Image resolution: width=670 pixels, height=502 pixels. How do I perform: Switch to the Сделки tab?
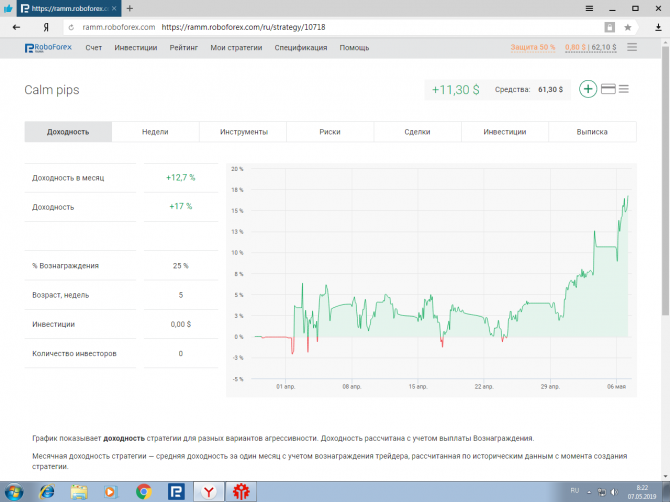pos(417,132)
